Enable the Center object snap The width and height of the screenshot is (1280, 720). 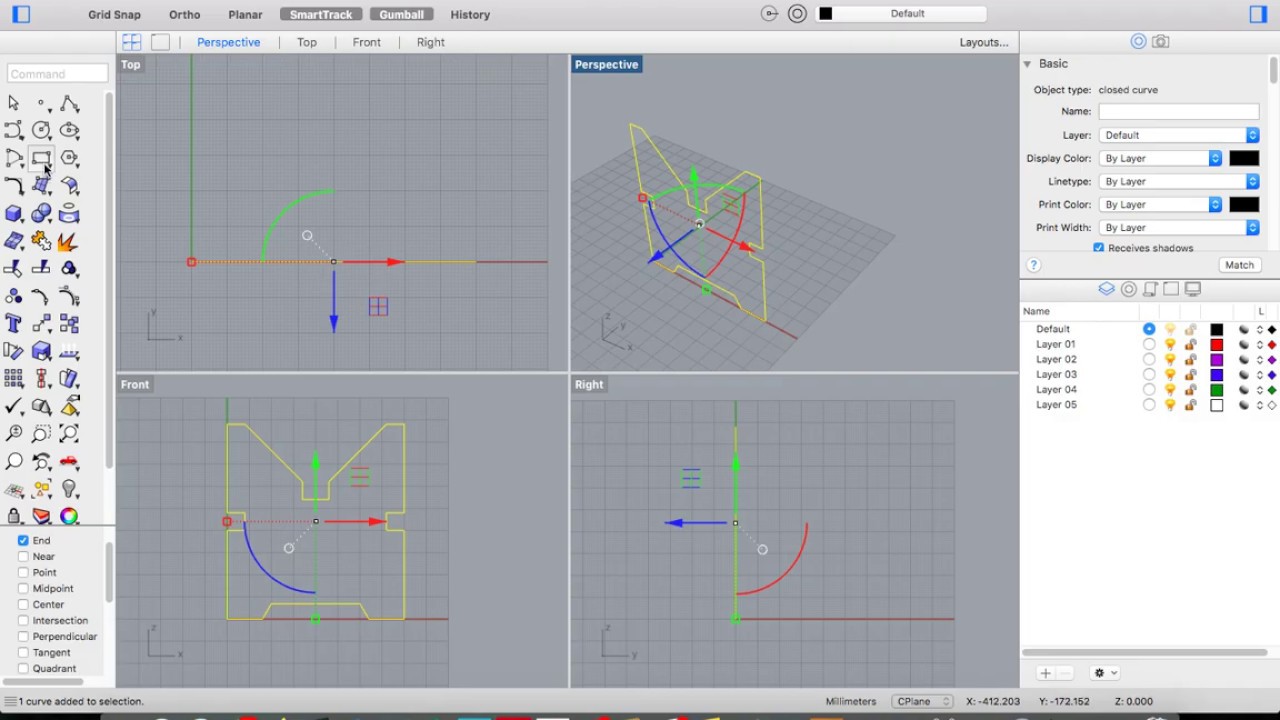pyautogui.click(x=23, y=604)
